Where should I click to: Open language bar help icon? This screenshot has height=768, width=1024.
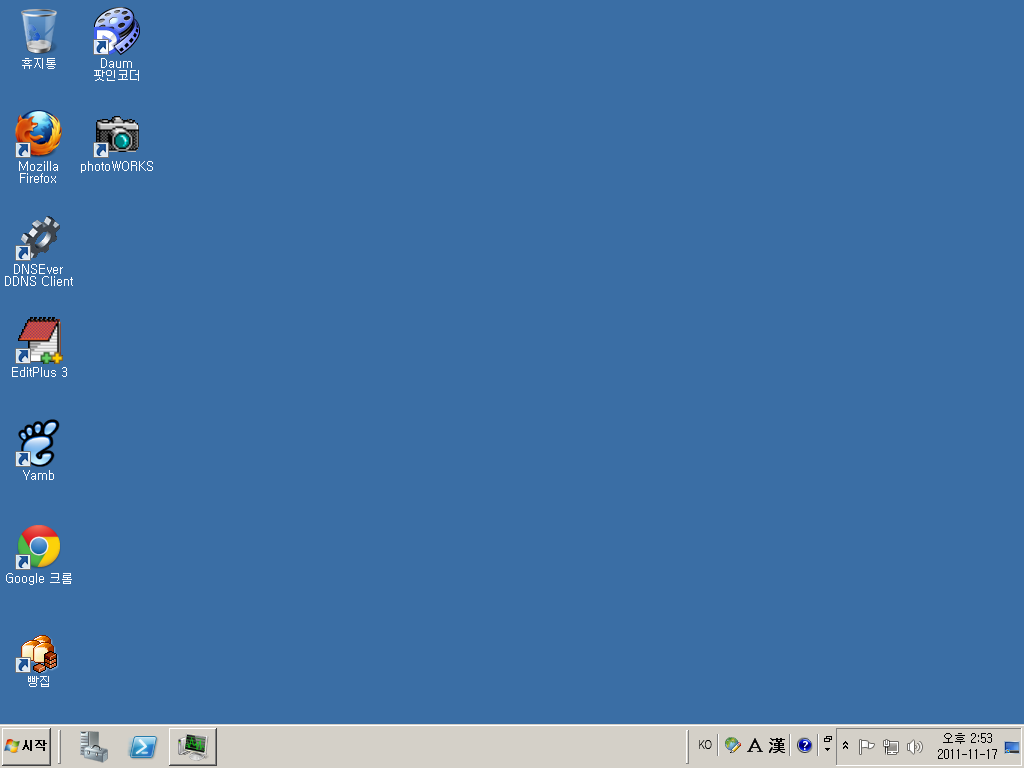click(x=804, y=745)
